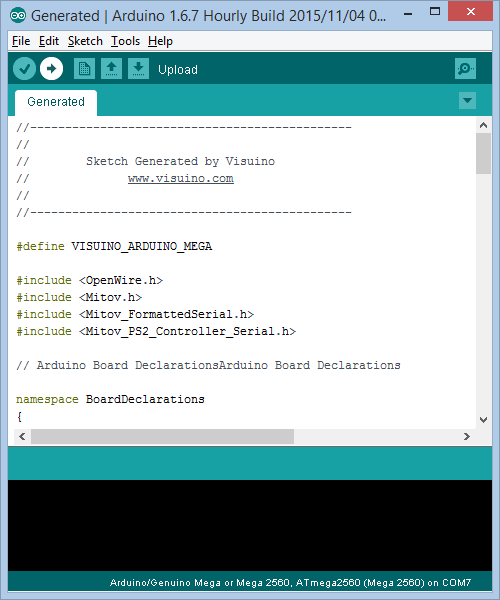This screenshot has height=600, width=500.
Task: Open the File menu
Action: click(21, 41)
